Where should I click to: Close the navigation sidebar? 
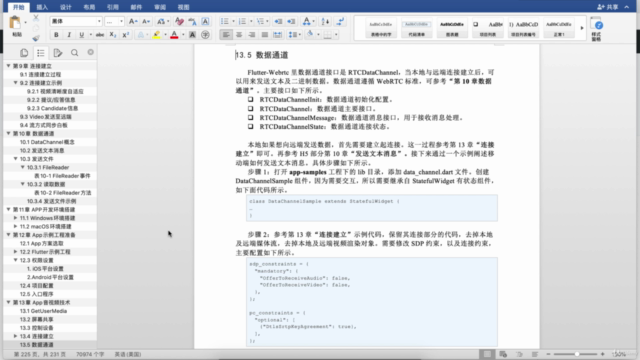coord(91,52)
